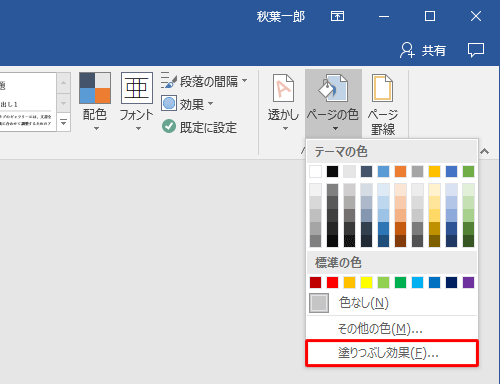Pick the dark red standard color
Image resolution: width=500 pixels, height=384 pixels.
tap(315, 282)
